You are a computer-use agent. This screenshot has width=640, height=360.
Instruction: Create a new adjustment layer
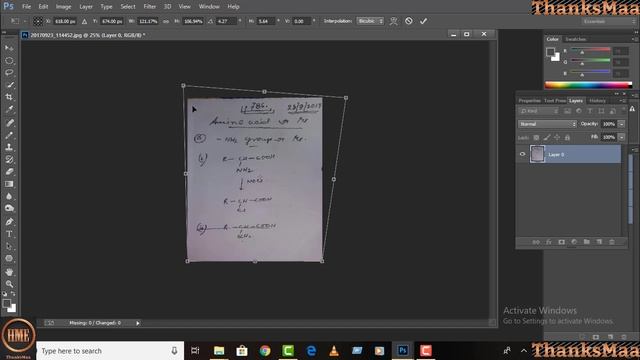click(574, 242)
